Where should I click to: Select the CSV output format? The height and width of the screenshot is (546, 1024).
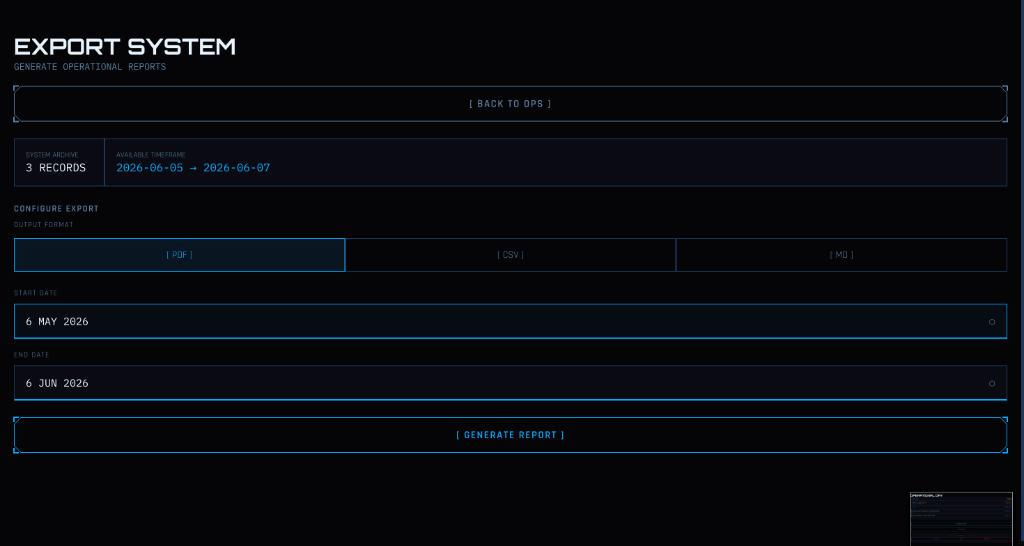[510, 255]
